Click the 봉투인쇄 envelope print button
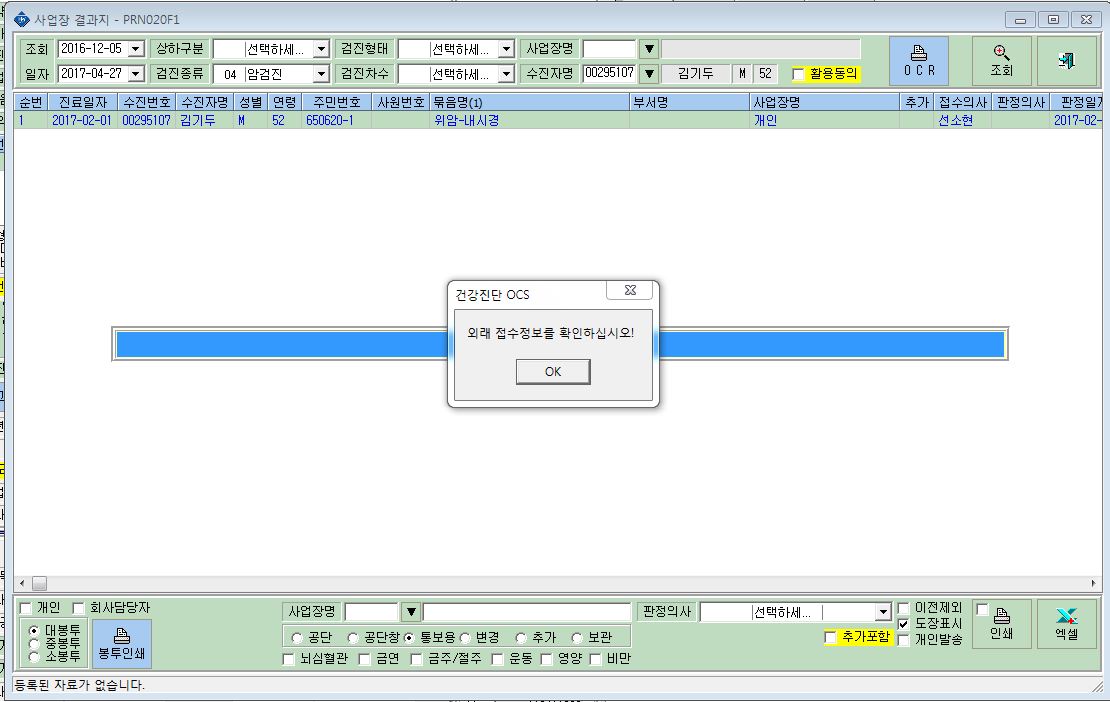This screenshot has width=1110, height=702. pyautogui.click(x=122, y=644)
